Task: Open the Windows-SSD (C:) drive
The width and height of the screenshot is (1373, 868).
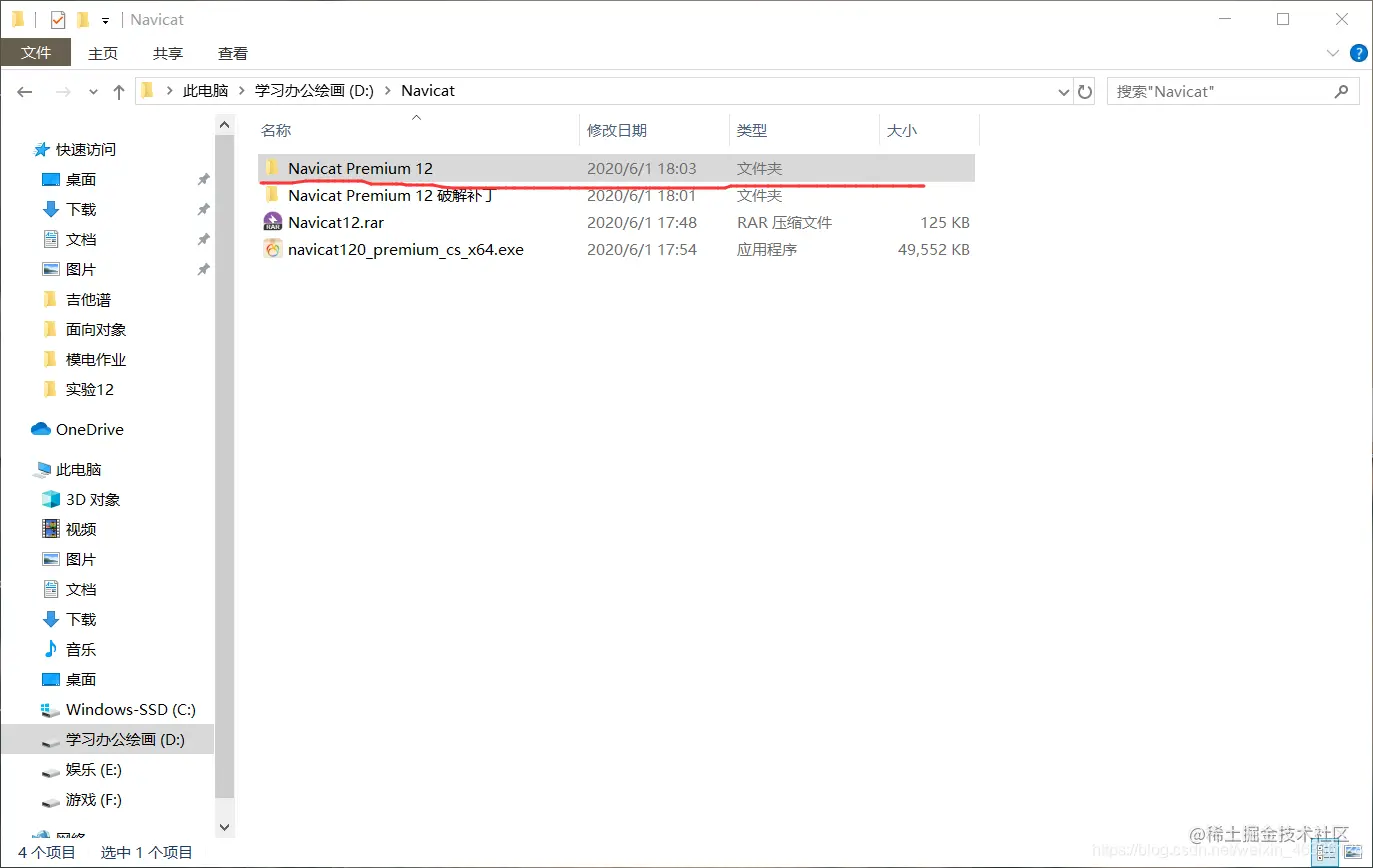Action: [x=130, y=710]
